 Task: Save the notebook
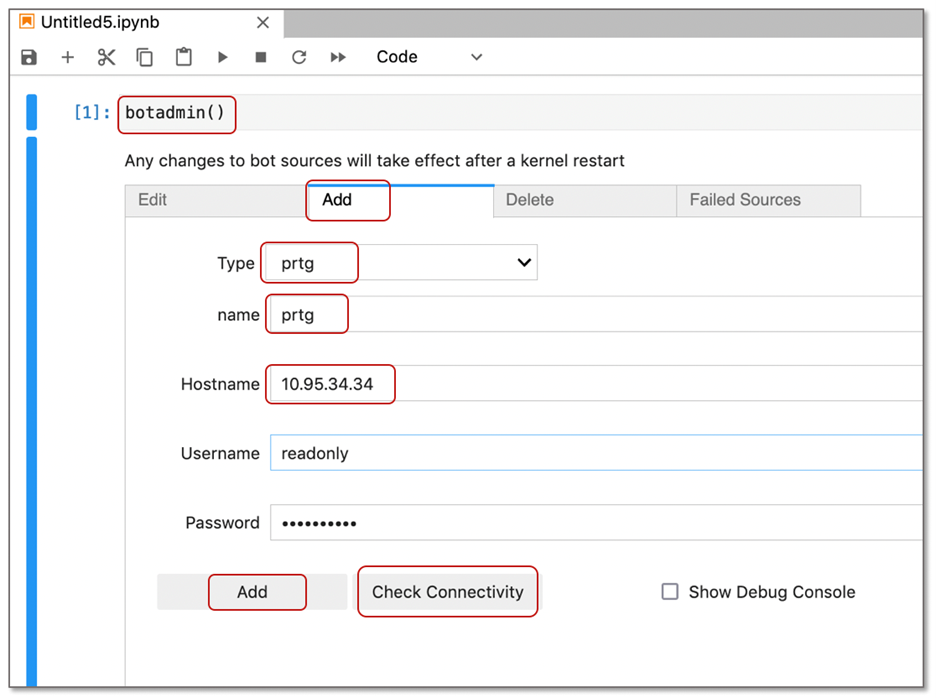click(28, 57)
